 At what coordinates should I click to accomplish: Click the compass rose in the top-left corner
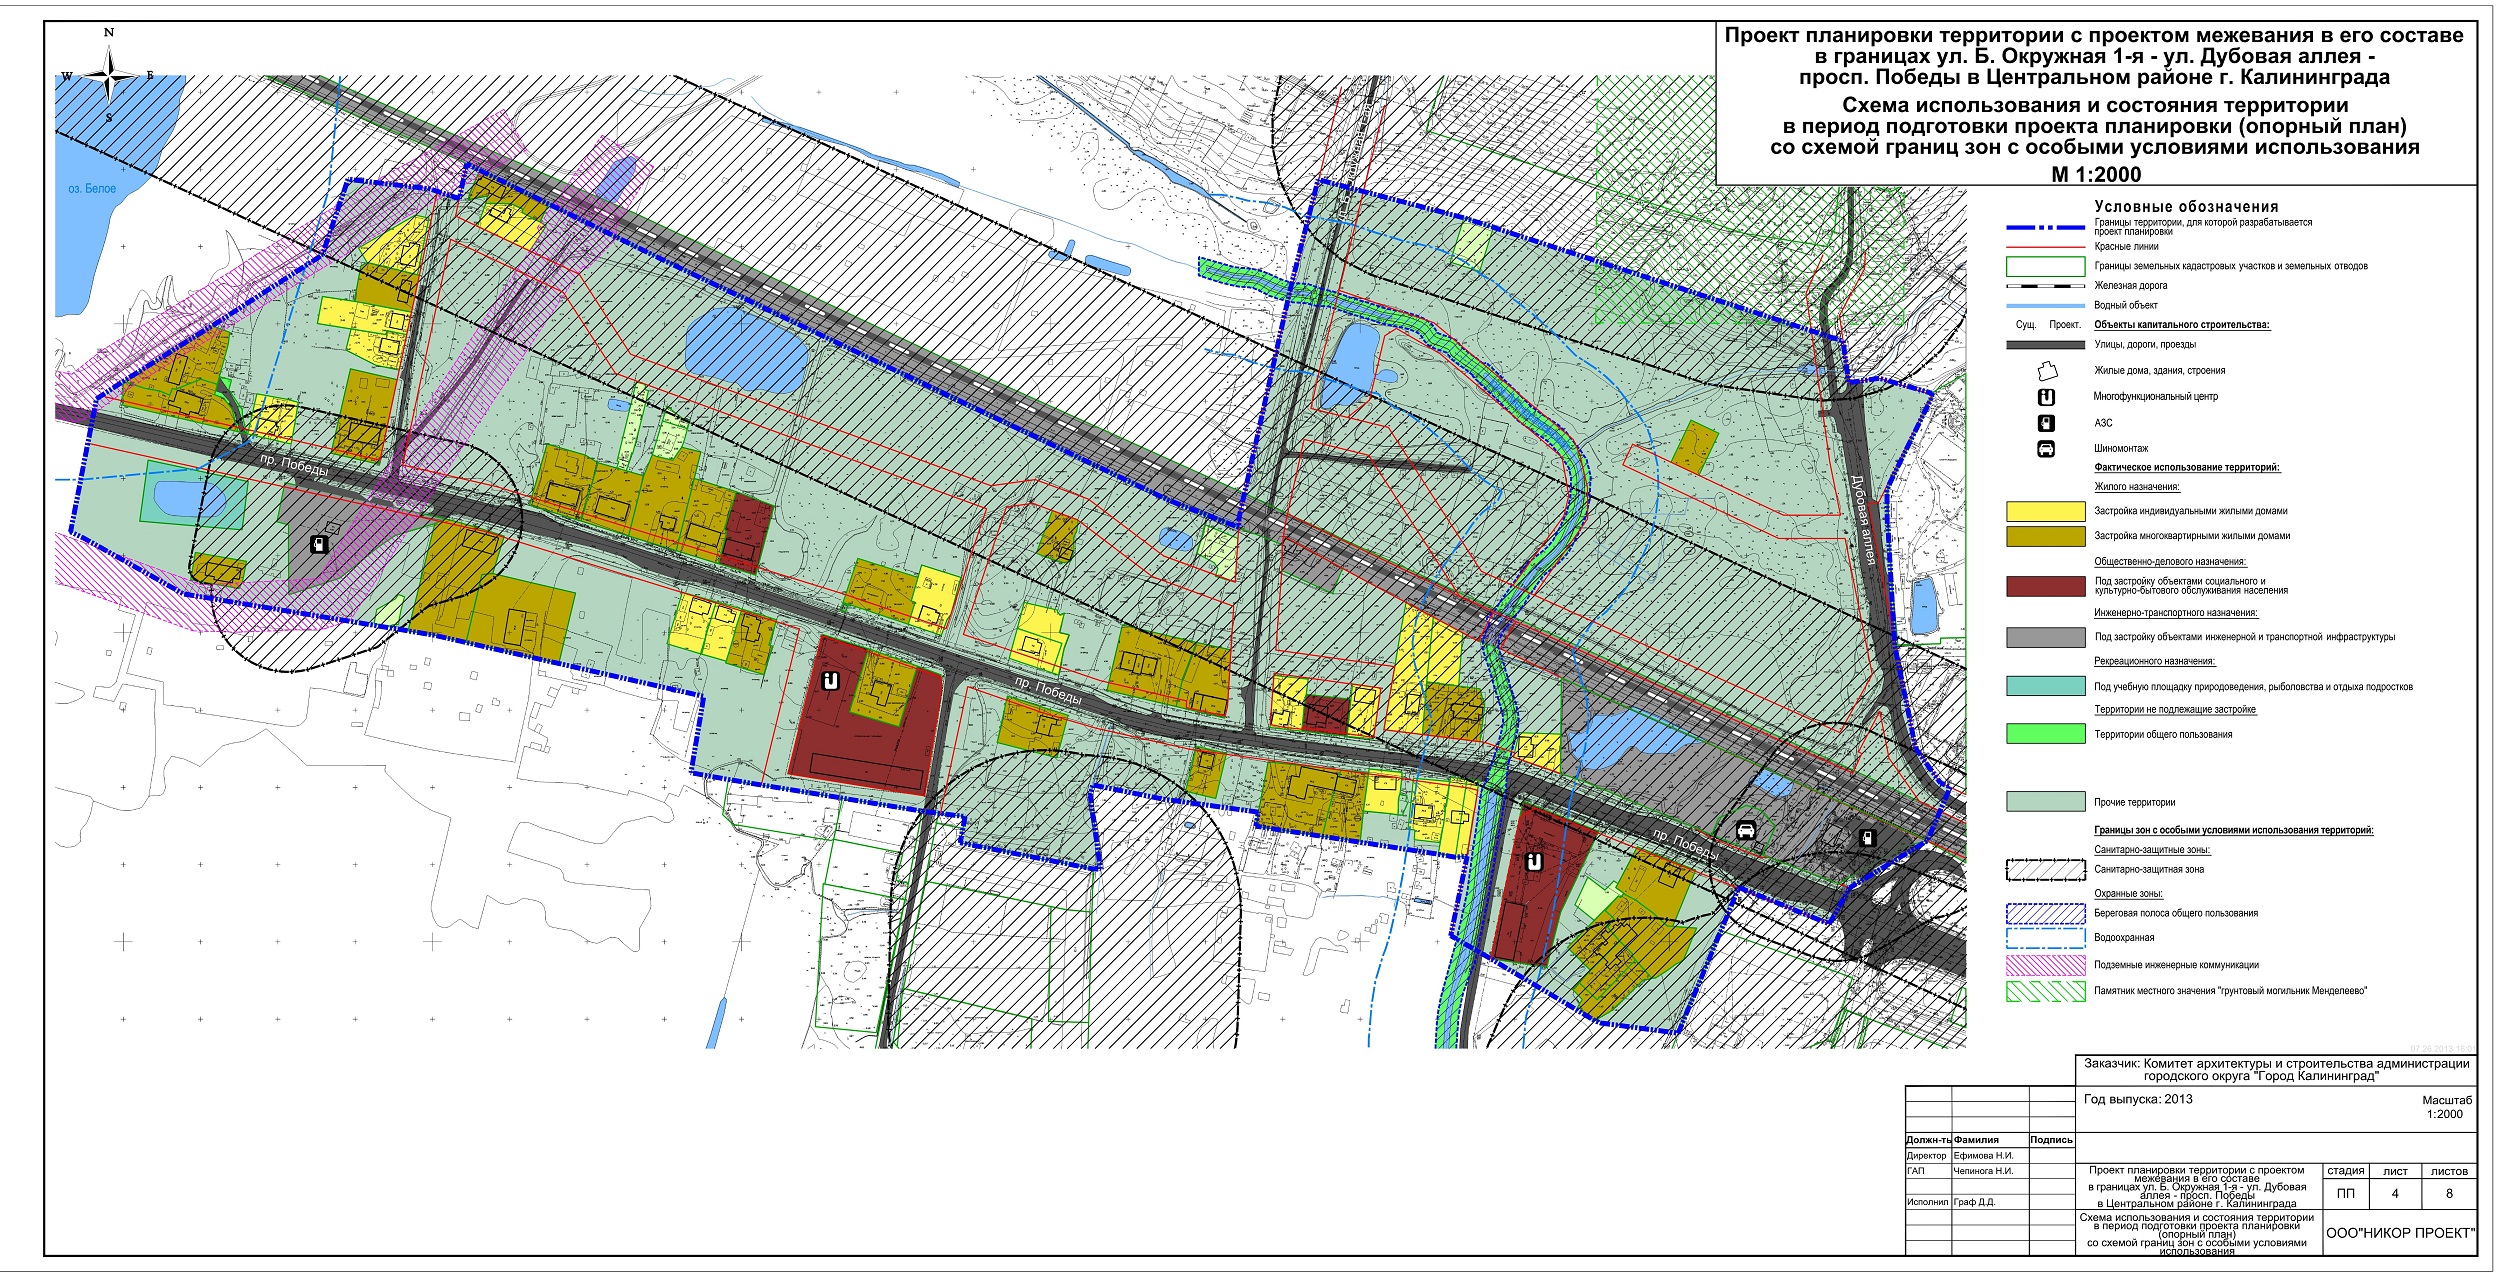(110, 75)
